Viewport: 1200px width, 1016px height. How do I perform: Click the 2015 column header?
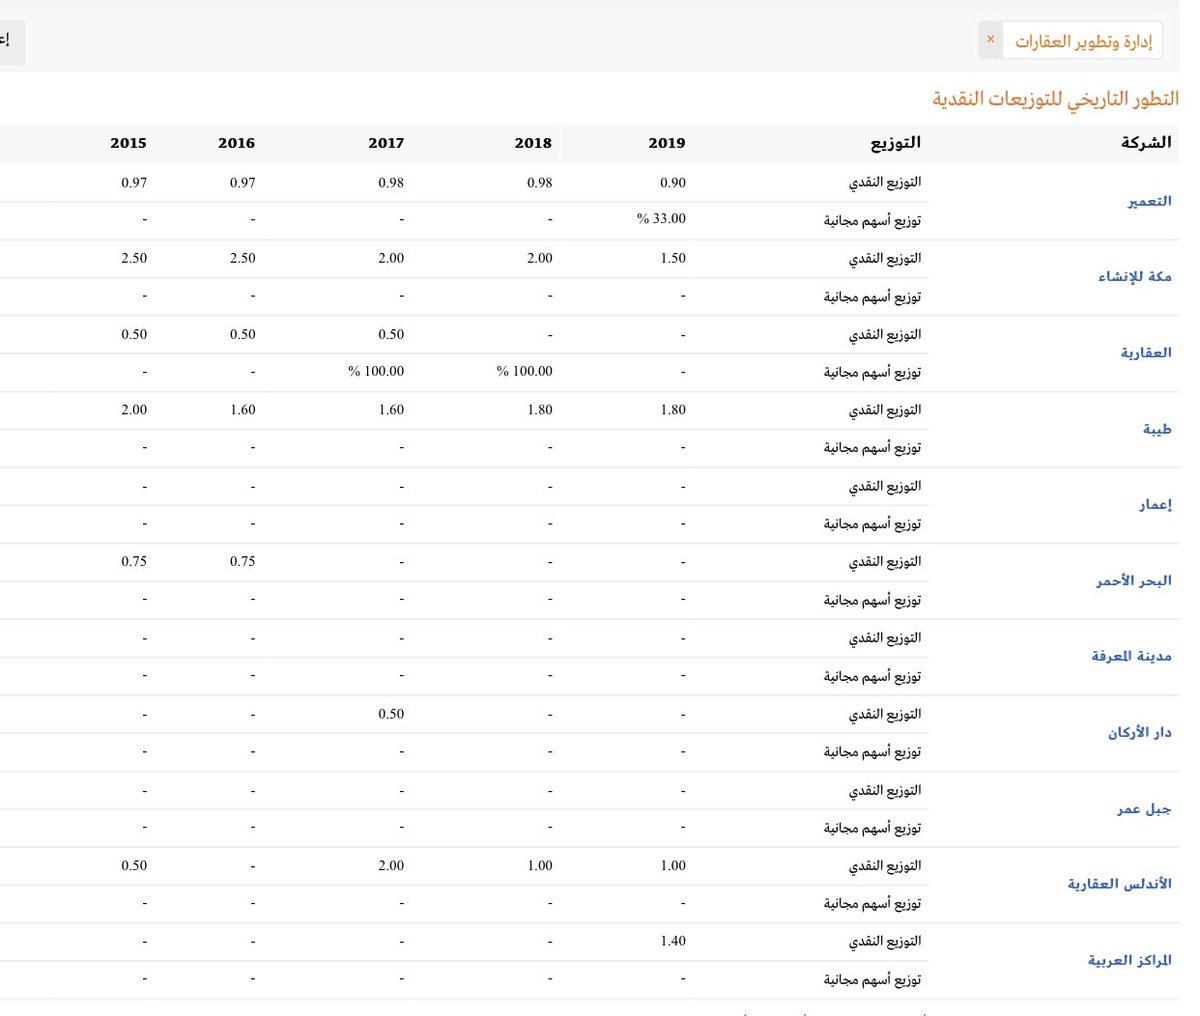[x=128, y=143]
